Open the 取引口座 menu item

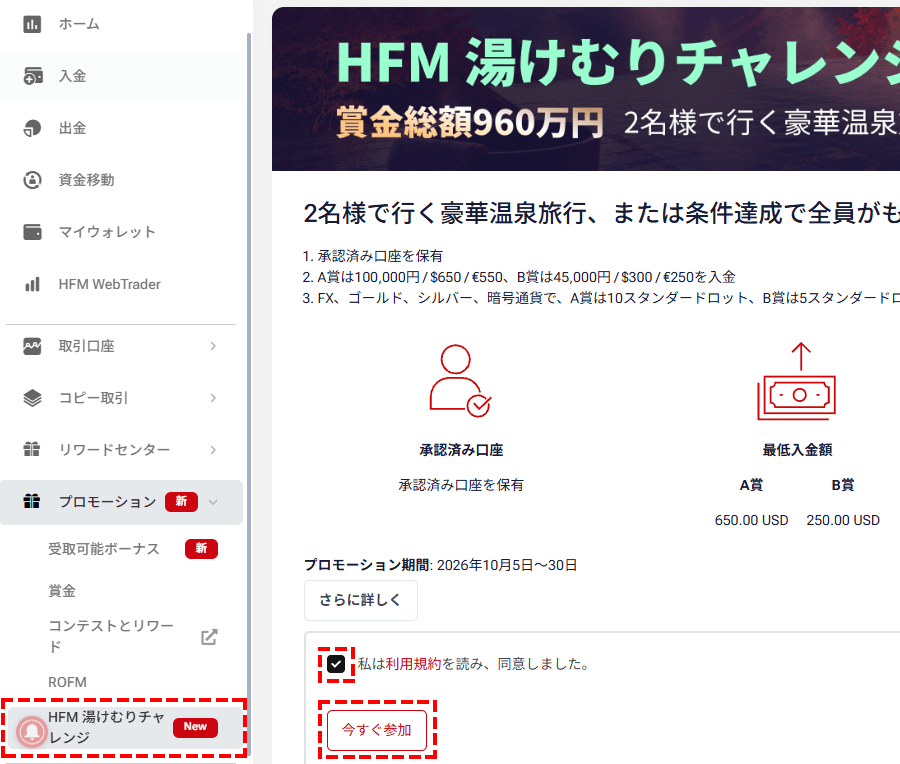pos(121,346)
